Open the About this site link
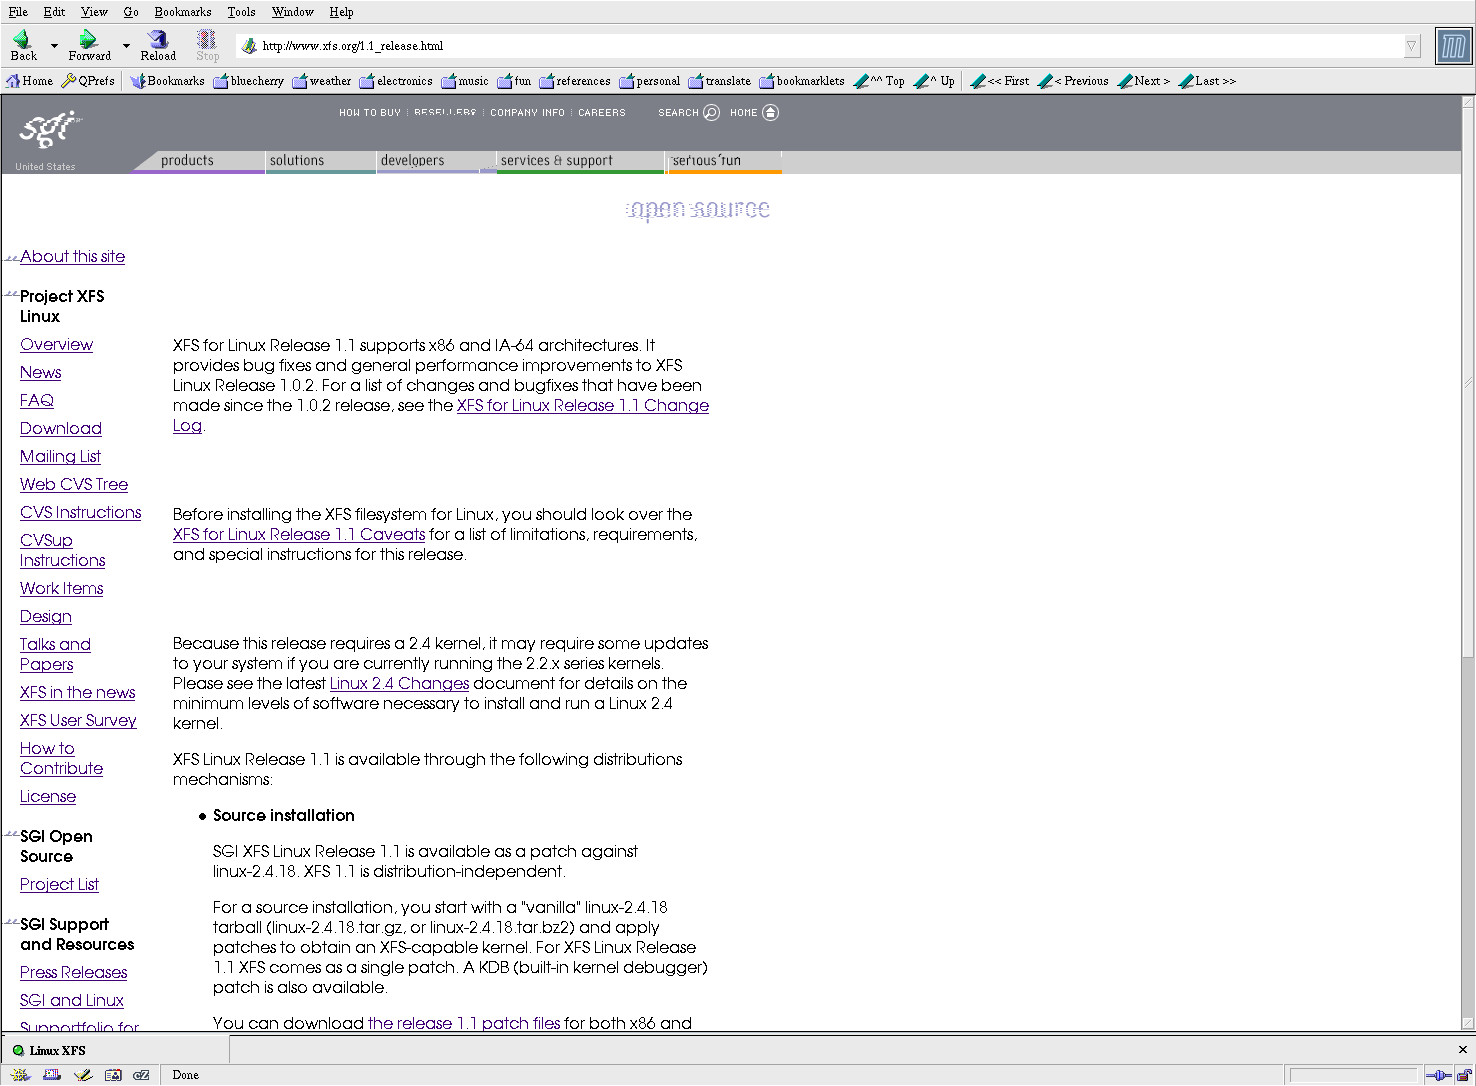This screenshot has width=1476, height=1086. pos(72,256)
